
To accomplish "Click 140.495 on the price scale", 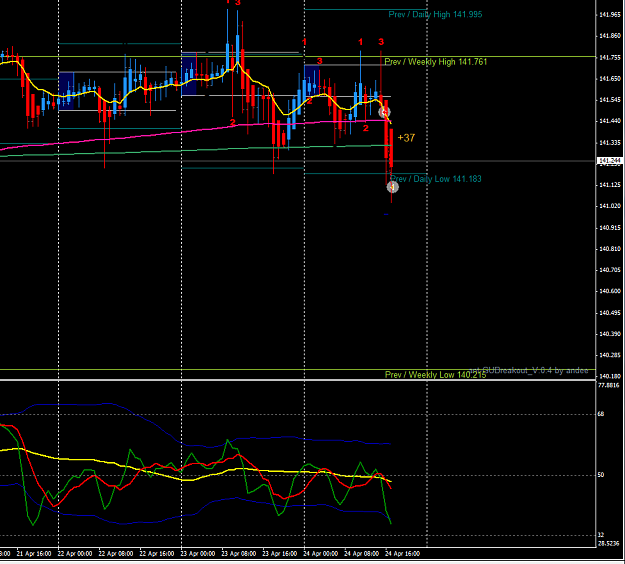I will point(610,312).
